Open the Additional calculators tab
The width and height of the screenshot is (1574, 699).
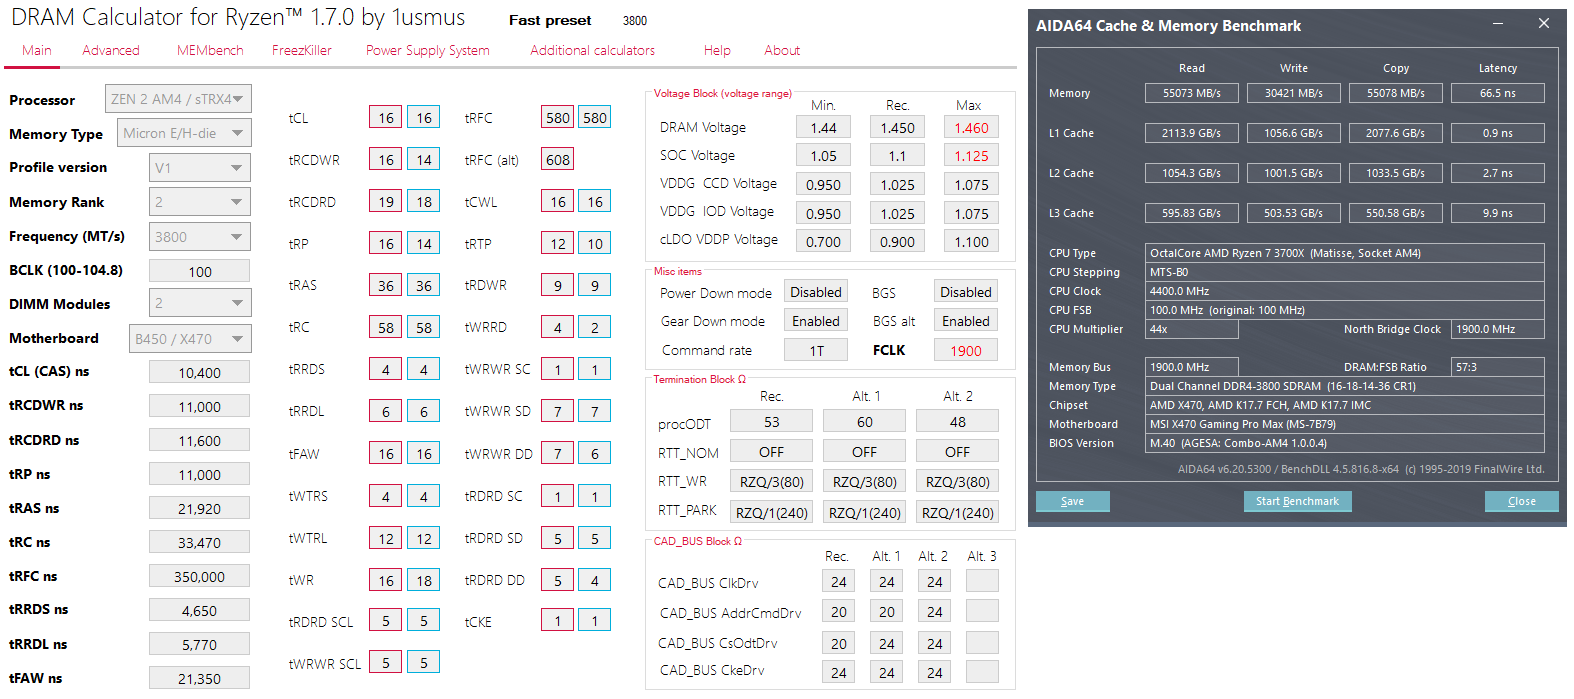[593, 50]
